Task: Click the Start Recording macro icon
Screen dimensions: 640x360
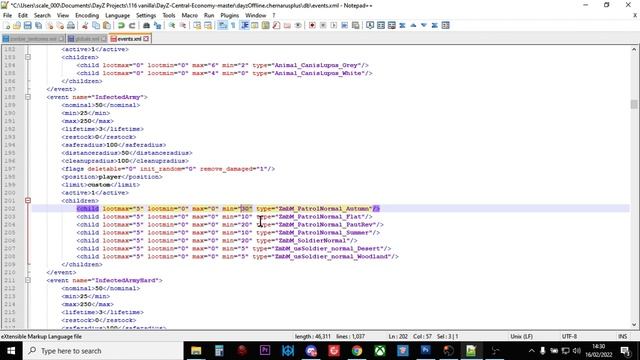Action: point(312,25)
